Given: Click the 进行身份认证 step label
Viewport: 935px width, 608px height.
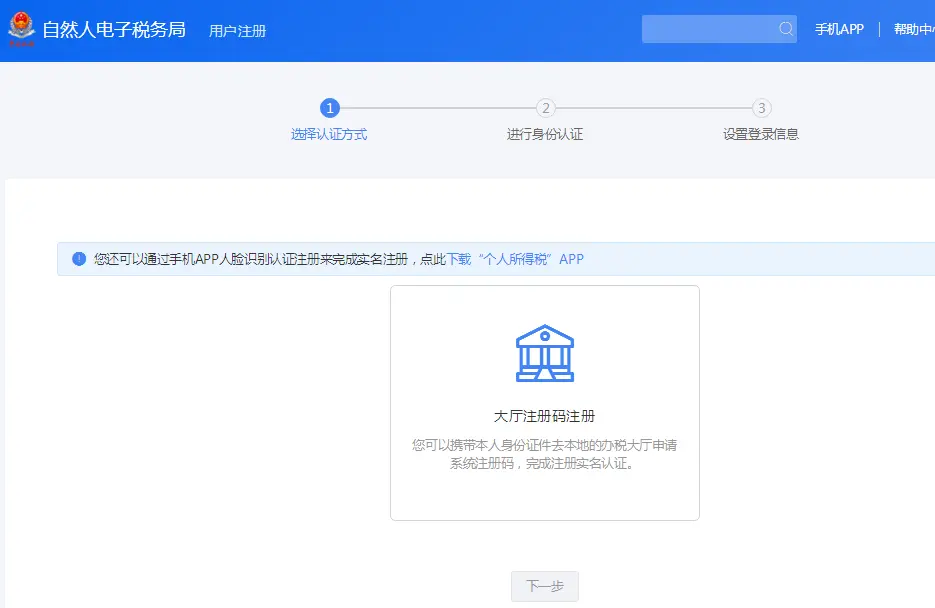Looking at the screenshot, I should 545,134.
